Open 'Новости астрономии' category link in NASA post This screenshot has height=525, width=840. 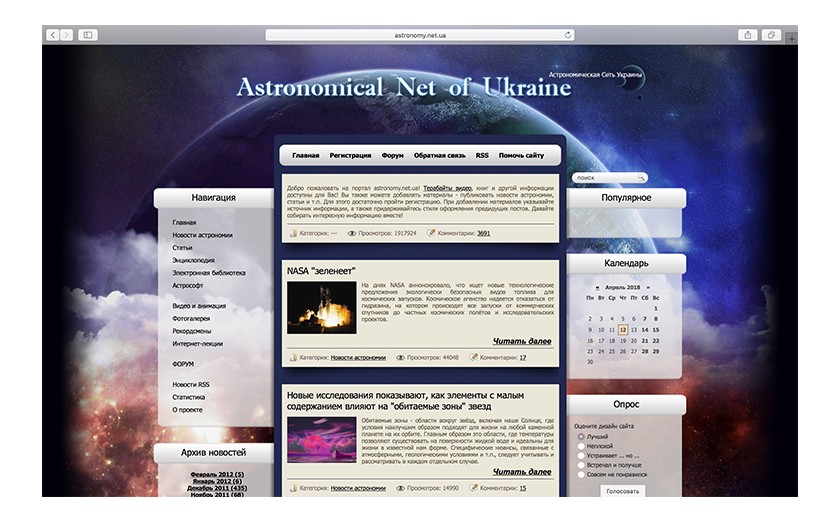(x=358, y=357)
